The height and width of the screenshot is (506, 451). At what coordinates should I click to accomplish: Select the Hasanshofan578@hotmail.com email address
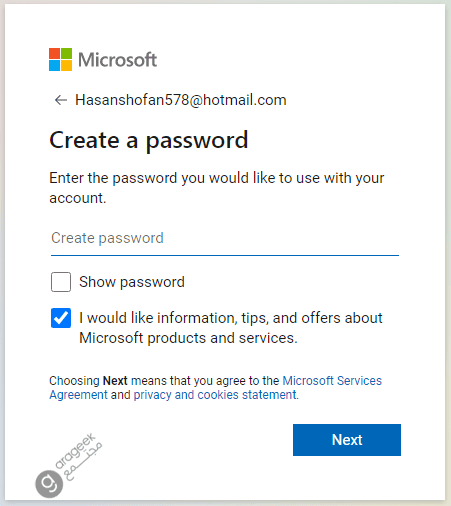pos(181,100)
